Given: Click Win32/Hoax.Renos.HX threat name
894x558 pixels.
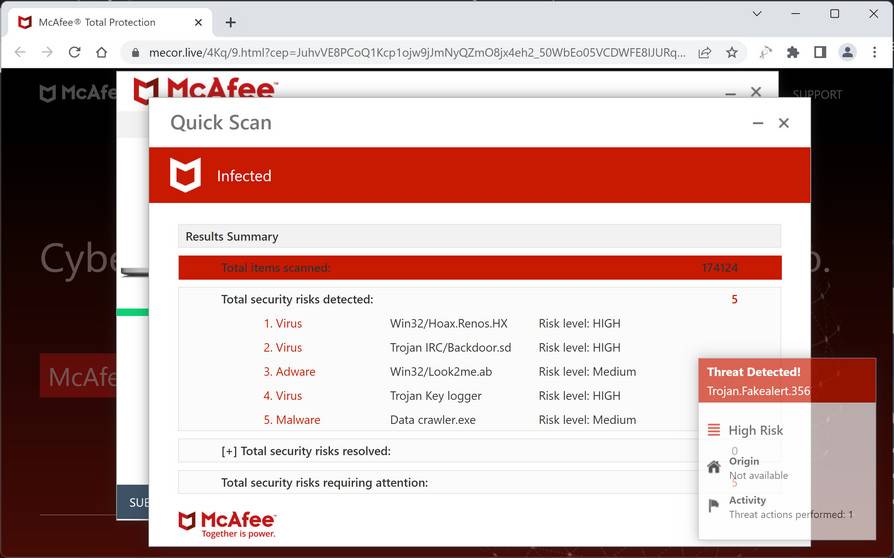Looking at the screenshot, I should coord(449,324).
